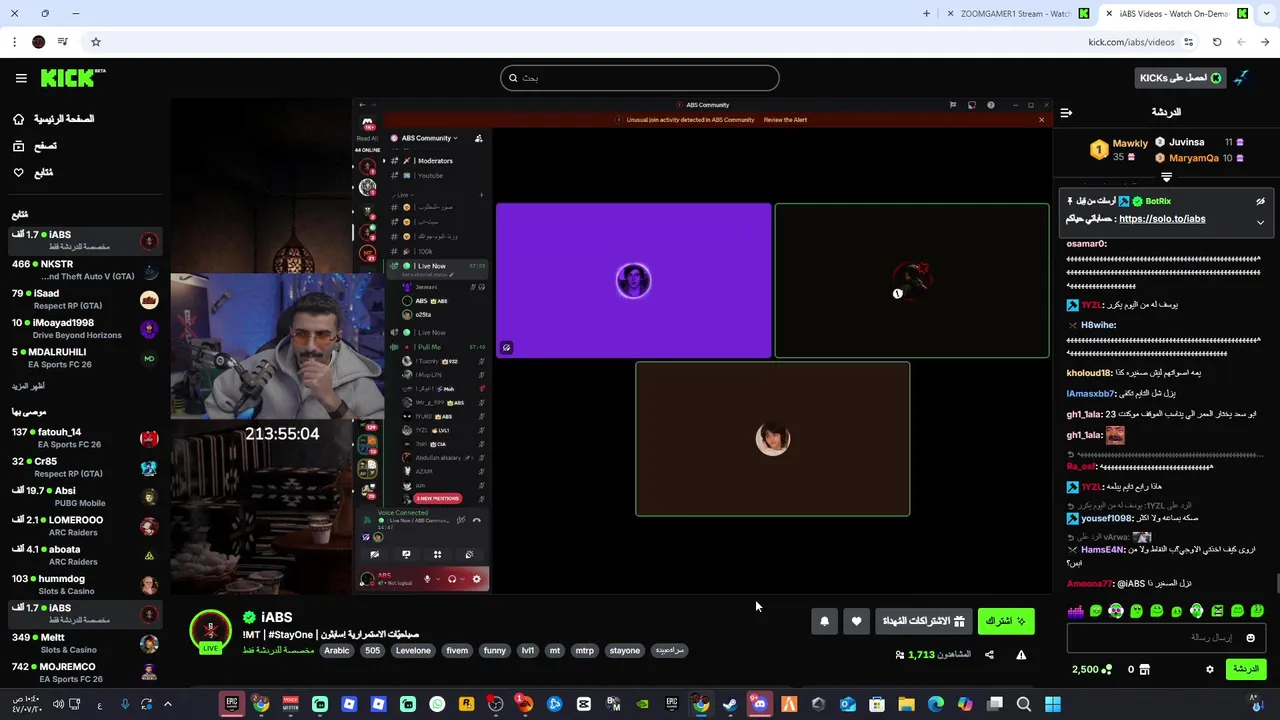Screen dimensions: 1280x720
Task: Hide the pinned BotRix message
Action: pyautogui.click(x=1260, y=201)
